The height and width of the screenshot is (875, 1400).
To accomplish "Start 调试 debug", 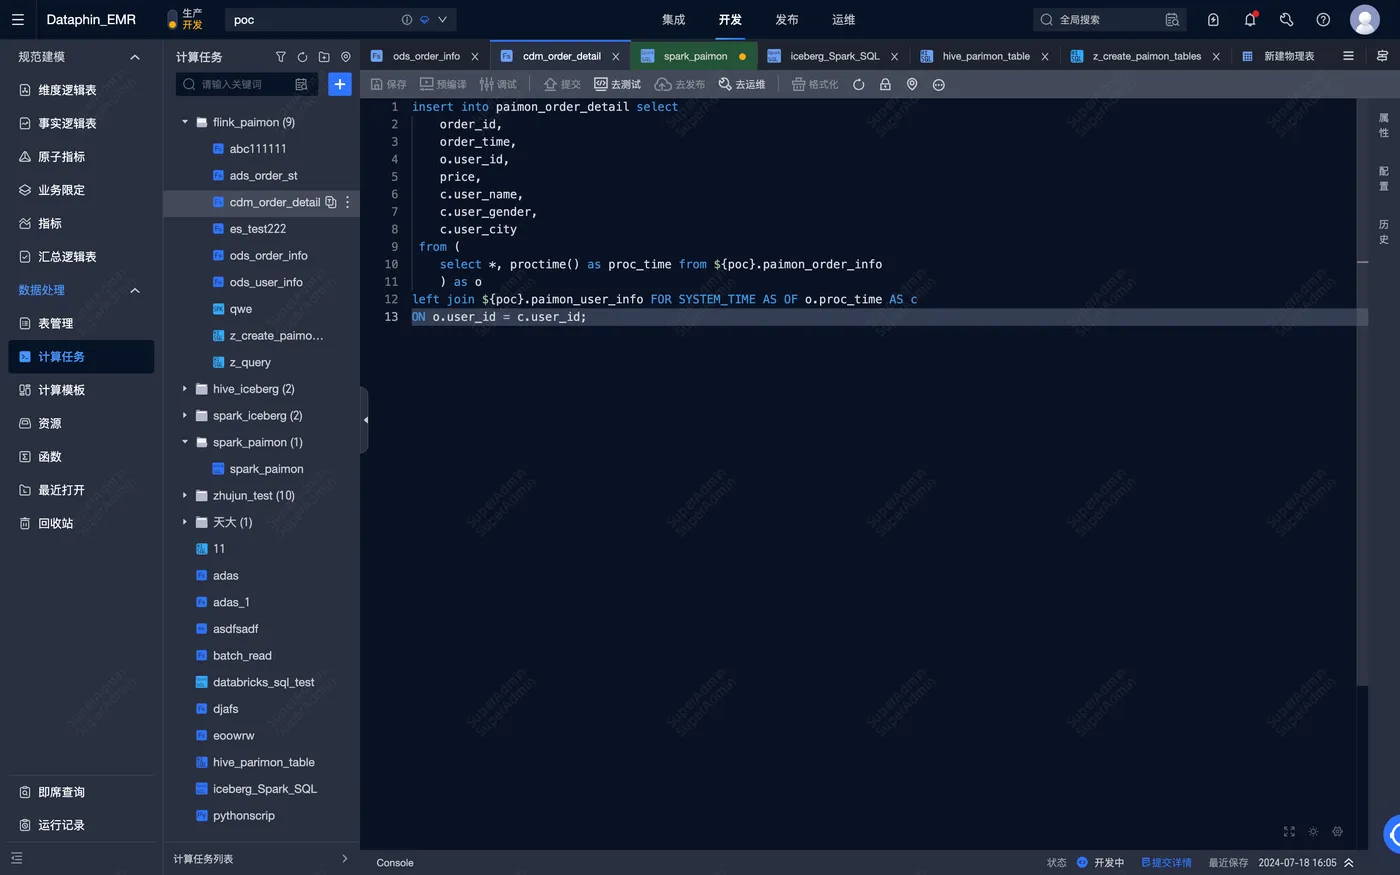I will [498, 85].
